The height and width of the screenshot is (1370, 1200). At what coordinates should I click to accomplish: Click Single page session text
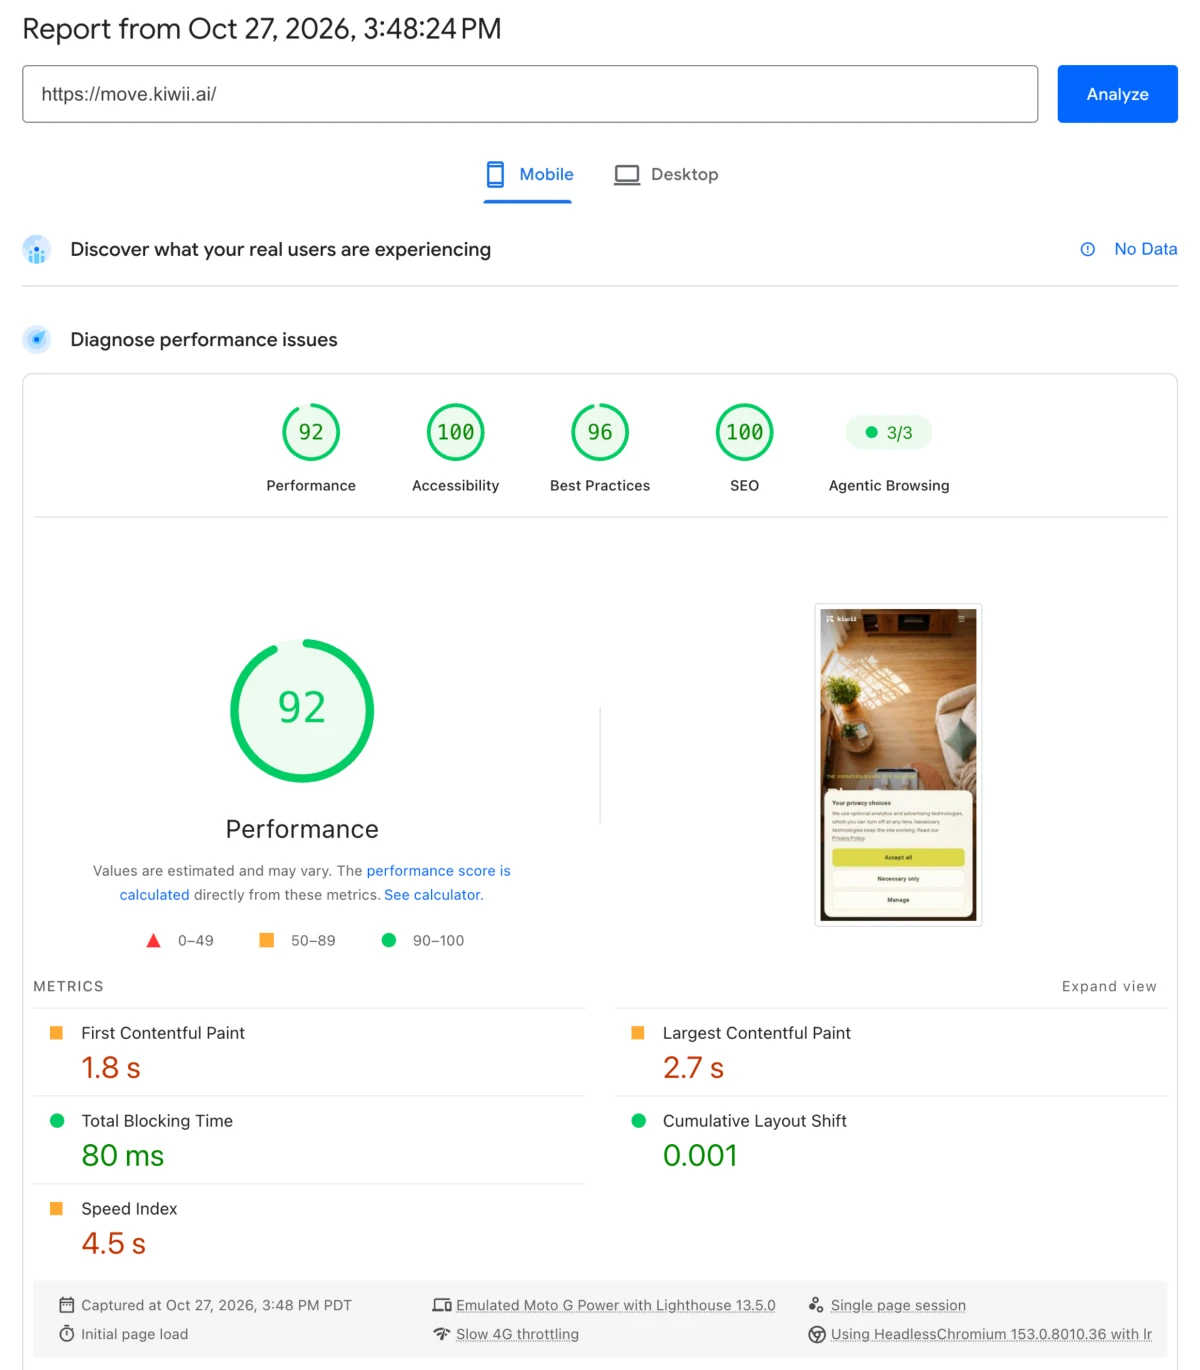click(x=898, y=1305)
